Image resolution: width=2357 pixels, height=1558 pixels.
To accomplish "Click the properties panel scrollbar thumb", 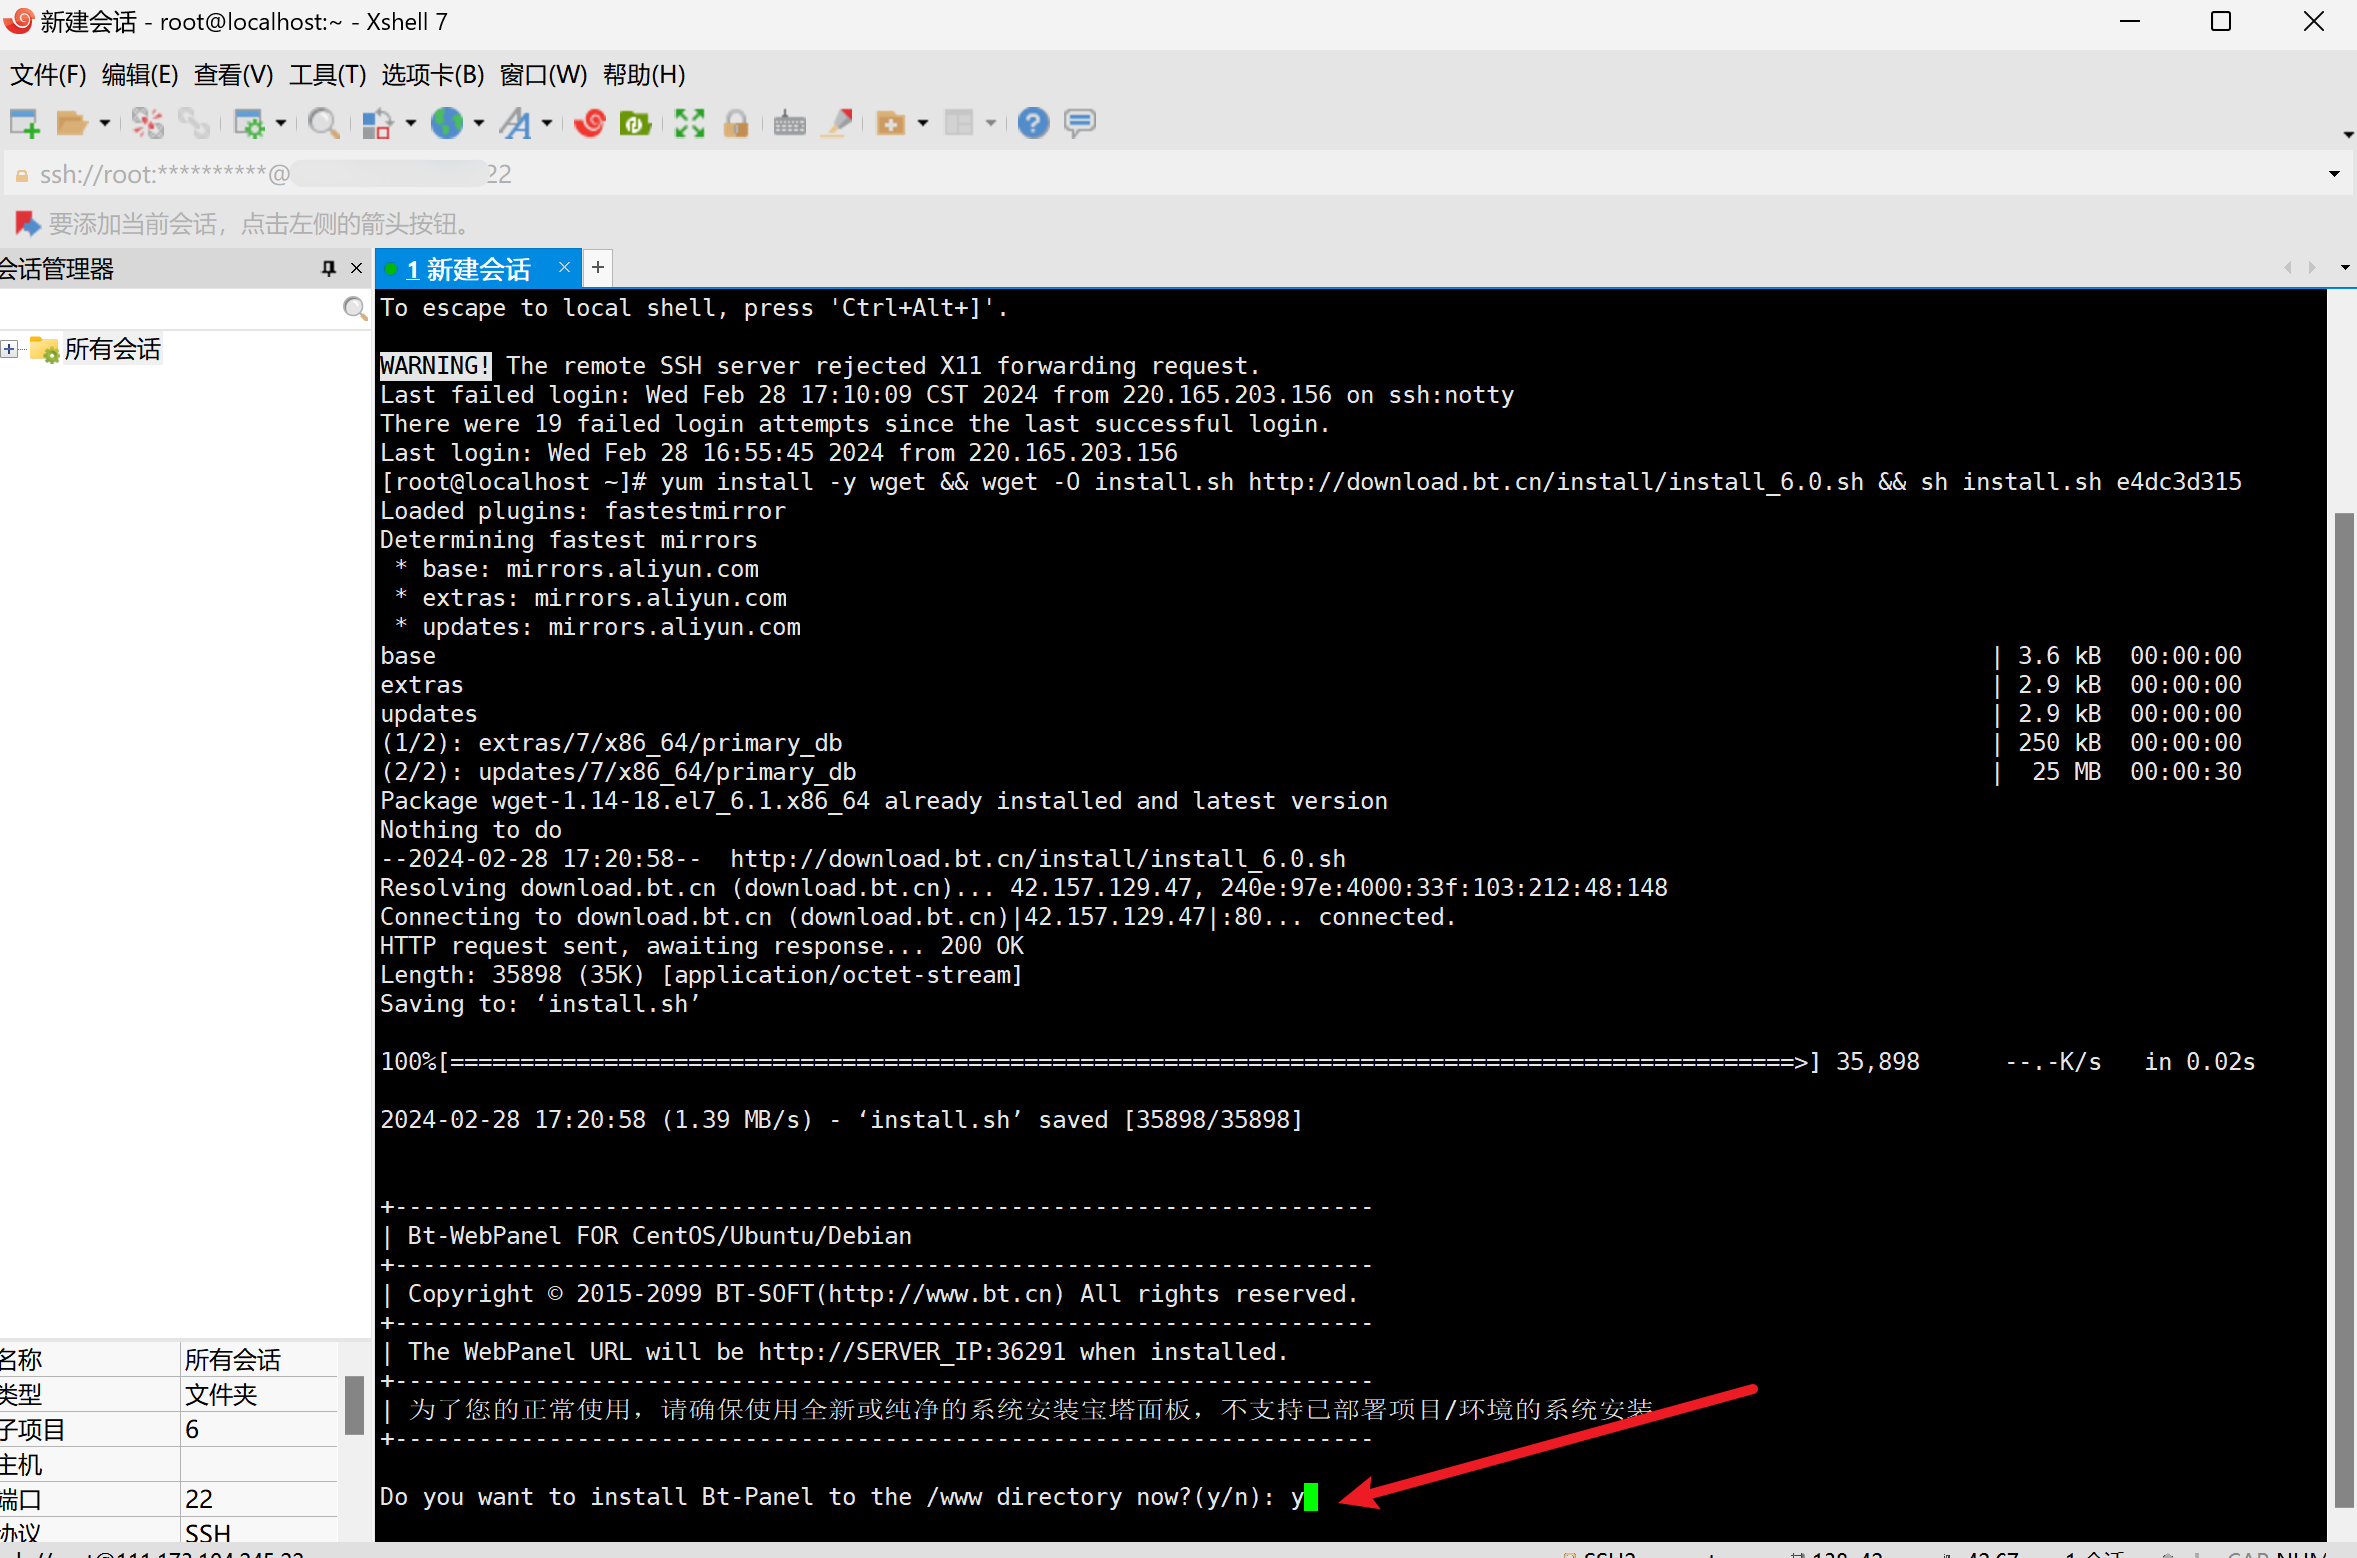I will pyautogui.click(x=354, y=1405).
